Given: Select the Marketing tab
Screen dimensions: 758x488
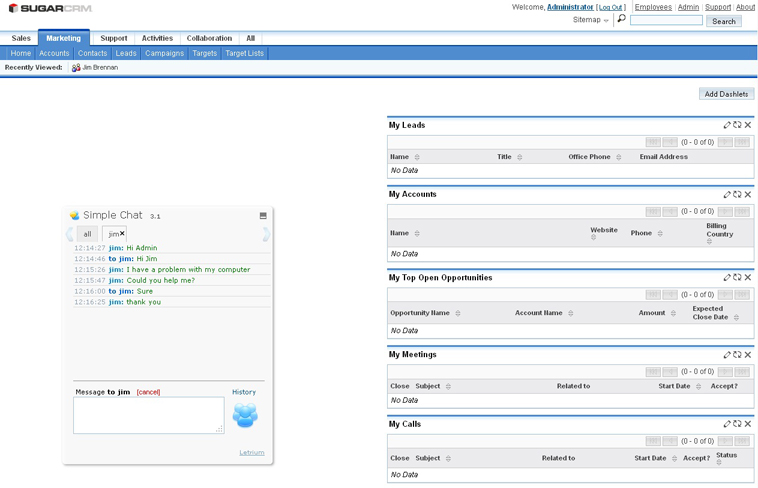Looking at the screenshot, I should point(64,38).
